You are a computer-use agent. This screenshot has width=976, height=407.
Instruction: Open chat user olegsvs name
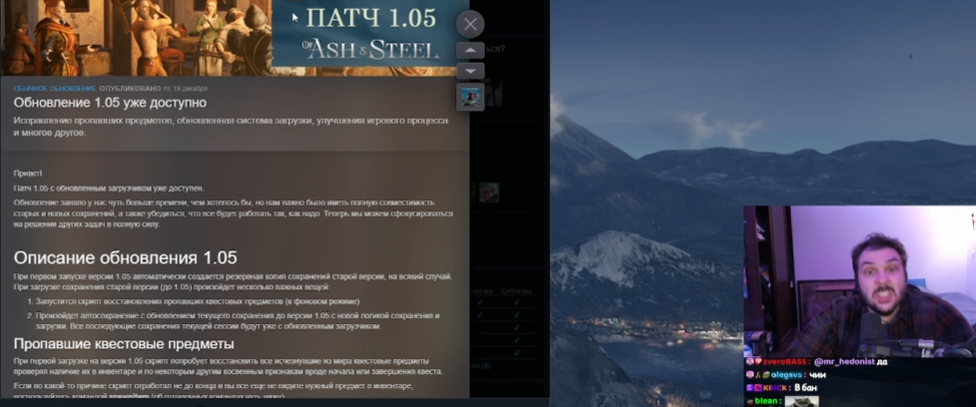(x=786, y=375)
